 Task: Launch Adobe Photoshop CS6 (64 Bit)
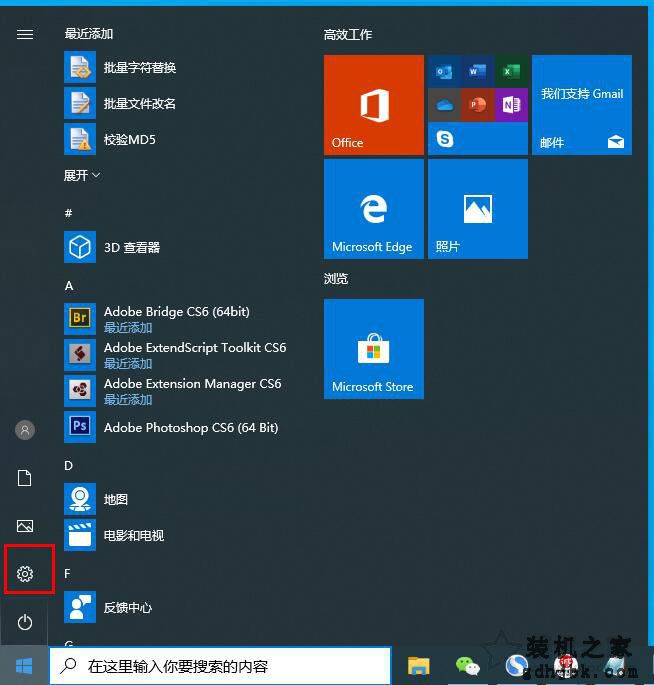tap(171, 427)
